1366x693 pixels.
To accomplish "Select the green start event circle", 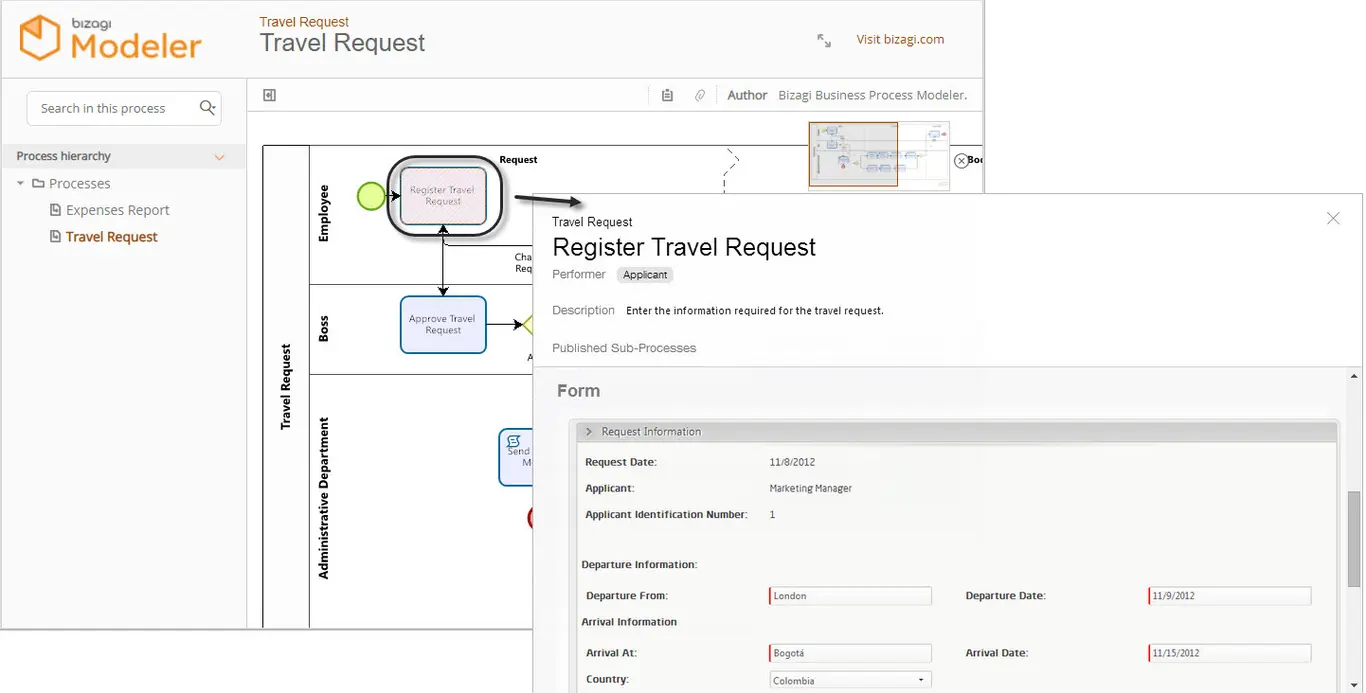I will click(371, 196).
